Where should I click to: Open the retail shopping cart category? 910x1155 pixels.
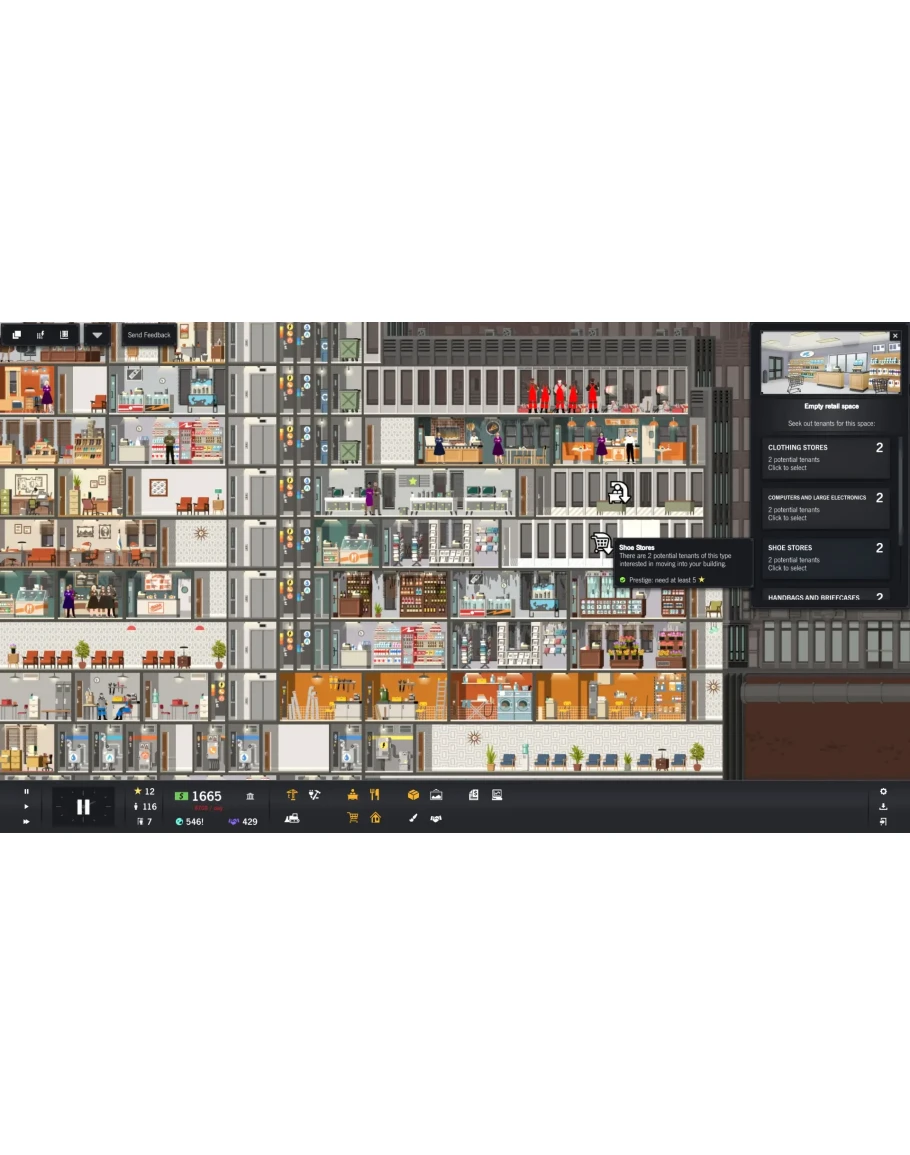353,818
